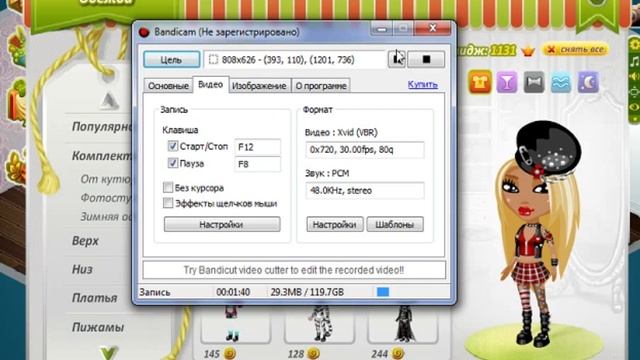The image size is (640, 360).
Task: Click Настройки button under Формат group
Action: (334, 224)
